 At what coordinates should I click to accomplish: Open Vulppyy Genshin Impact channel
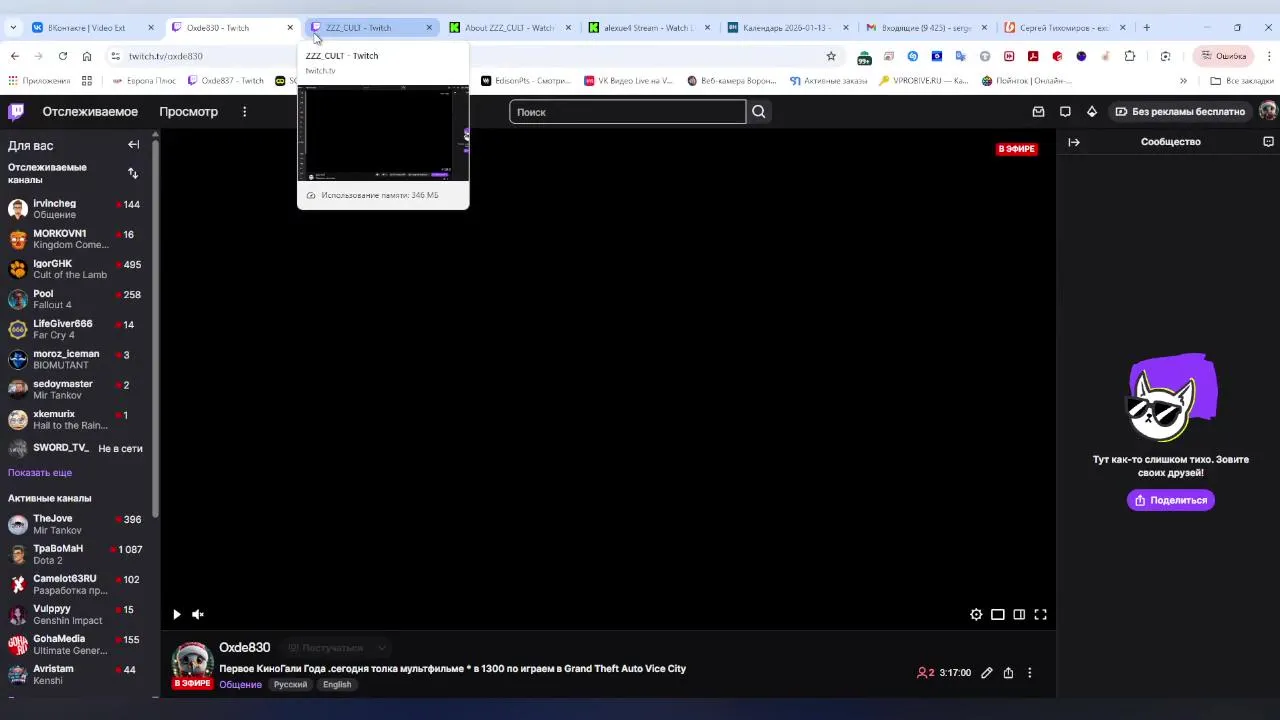coord(77,614)
